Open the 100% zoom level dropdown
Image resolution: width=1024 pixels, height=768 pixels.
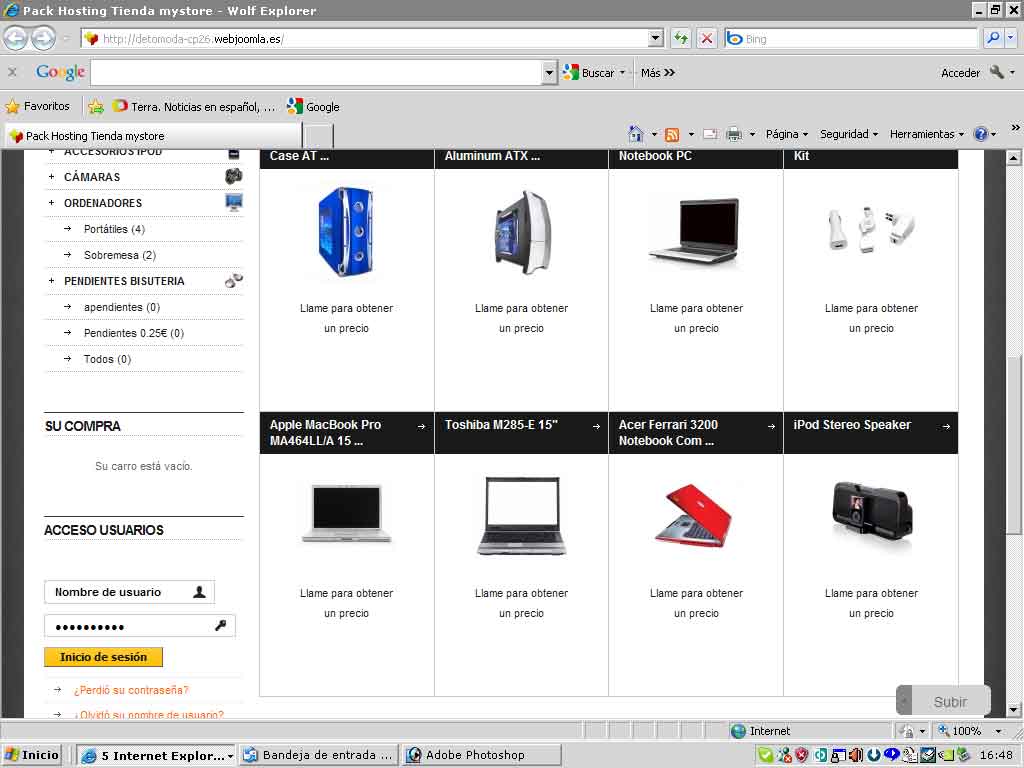tap(997, 731)
